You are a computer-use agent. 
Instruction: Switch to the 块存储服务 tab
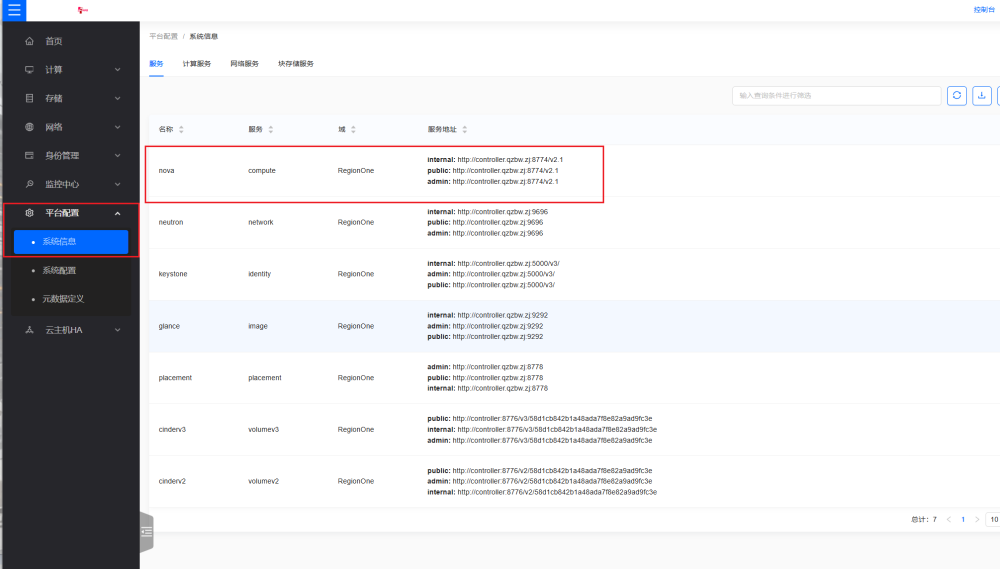296,63
